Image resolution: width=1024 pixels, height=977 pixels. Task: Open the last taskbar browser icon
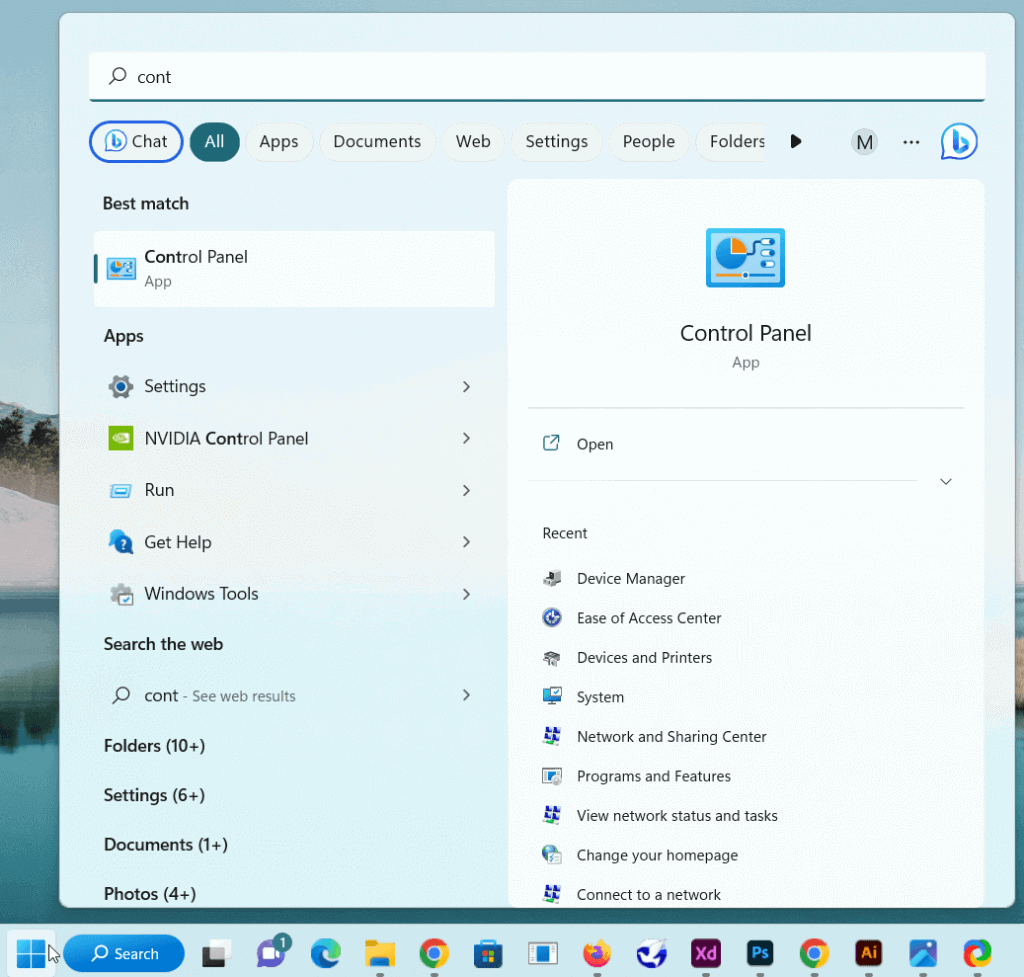(977, 954)
